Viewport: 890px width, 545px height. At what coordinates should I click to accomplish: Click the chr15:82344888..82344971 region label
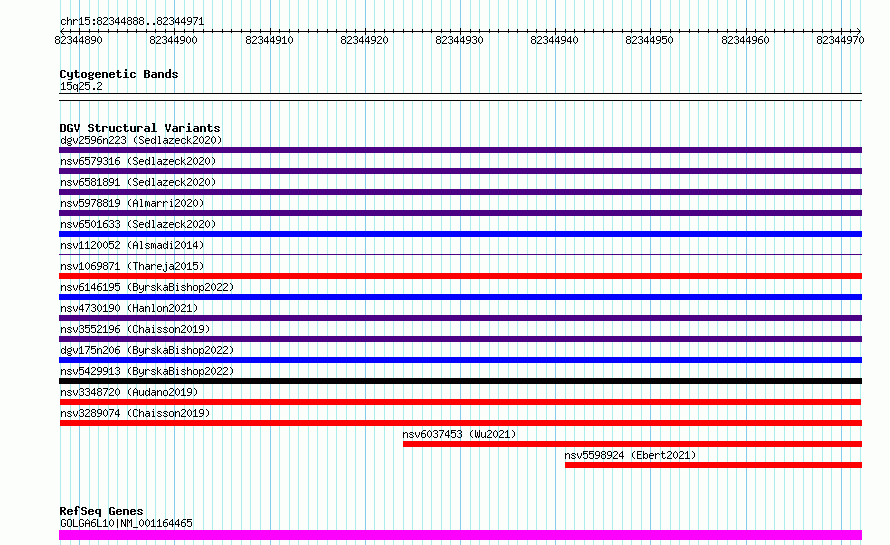(x=132, y=22)
